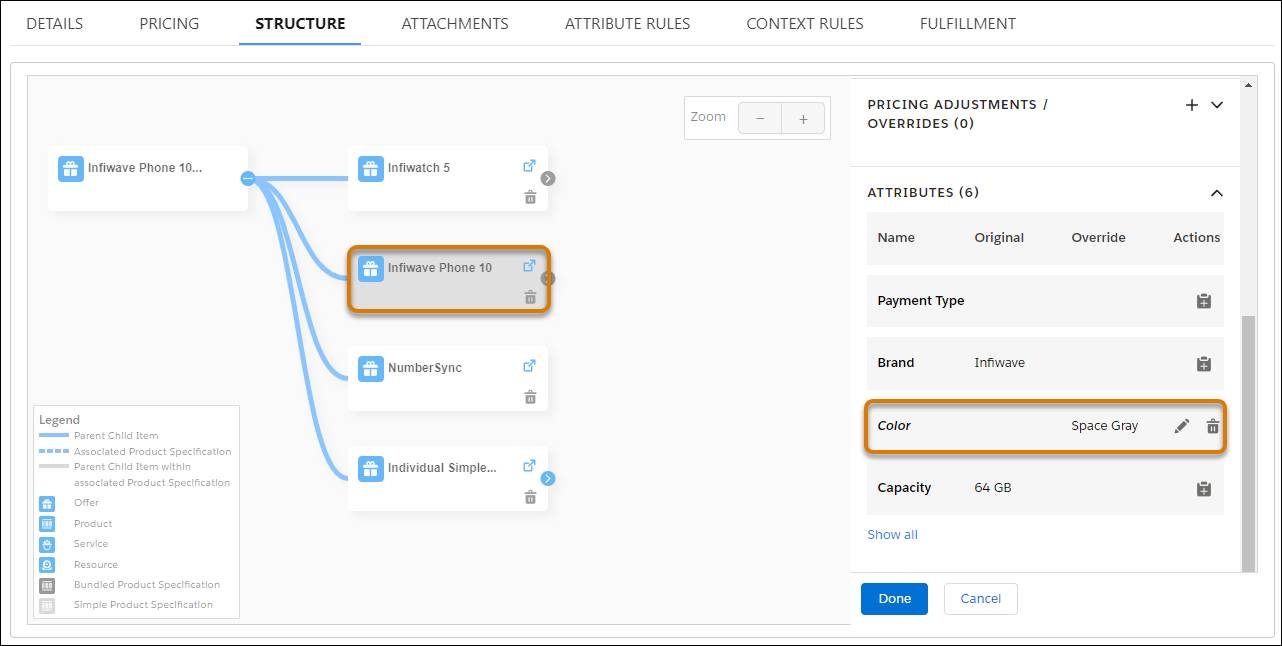Open the Attachments tab
Viewport: 1282px width, 646px height.
[455, 23]
